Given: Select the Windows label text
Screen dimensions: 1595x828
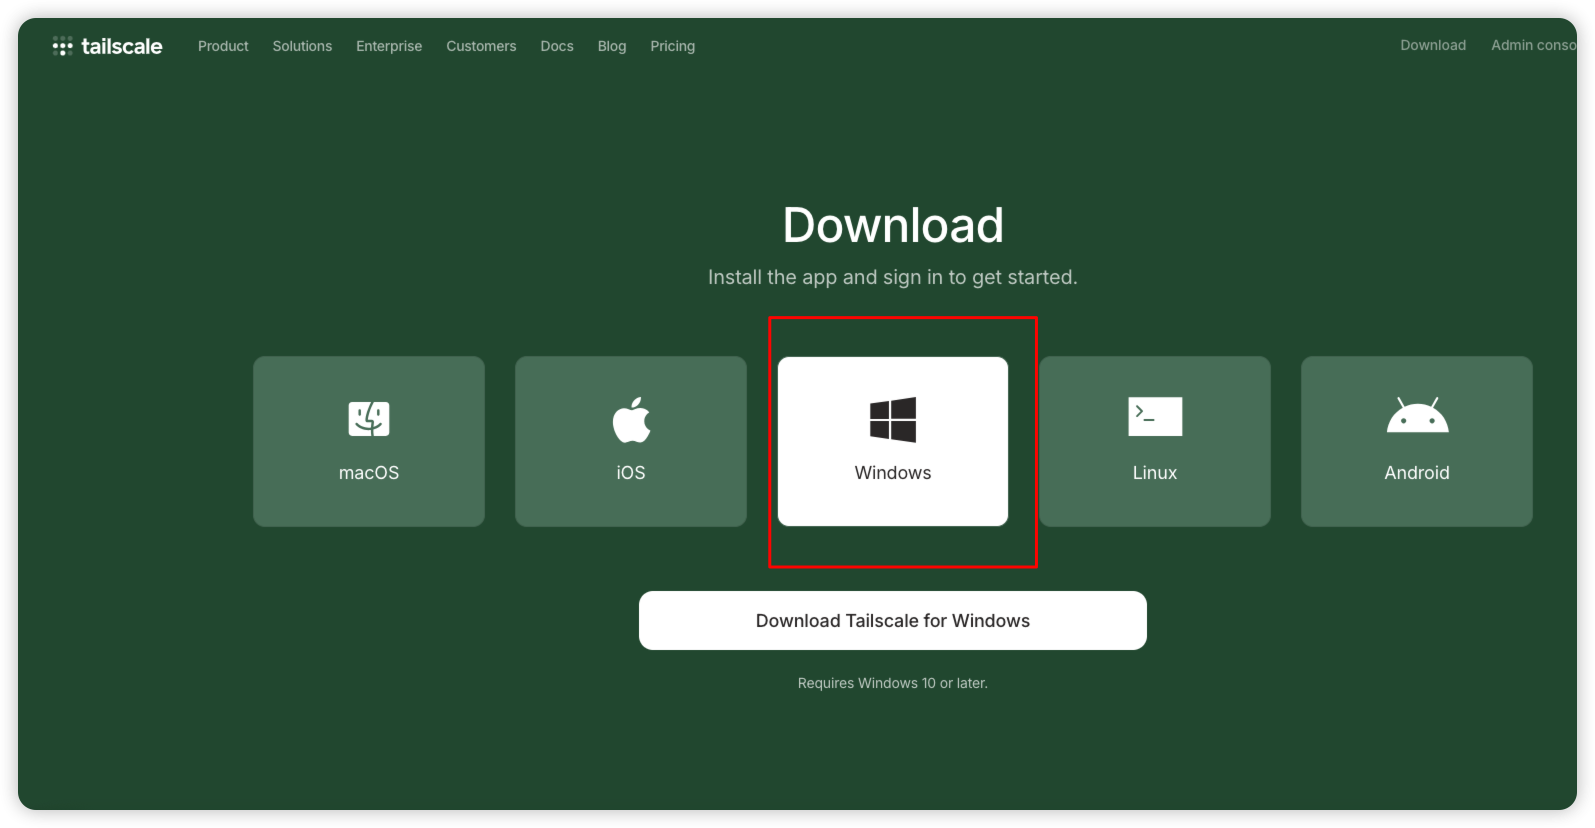Looking at the screenshot, I should click(x=893, y=473).
